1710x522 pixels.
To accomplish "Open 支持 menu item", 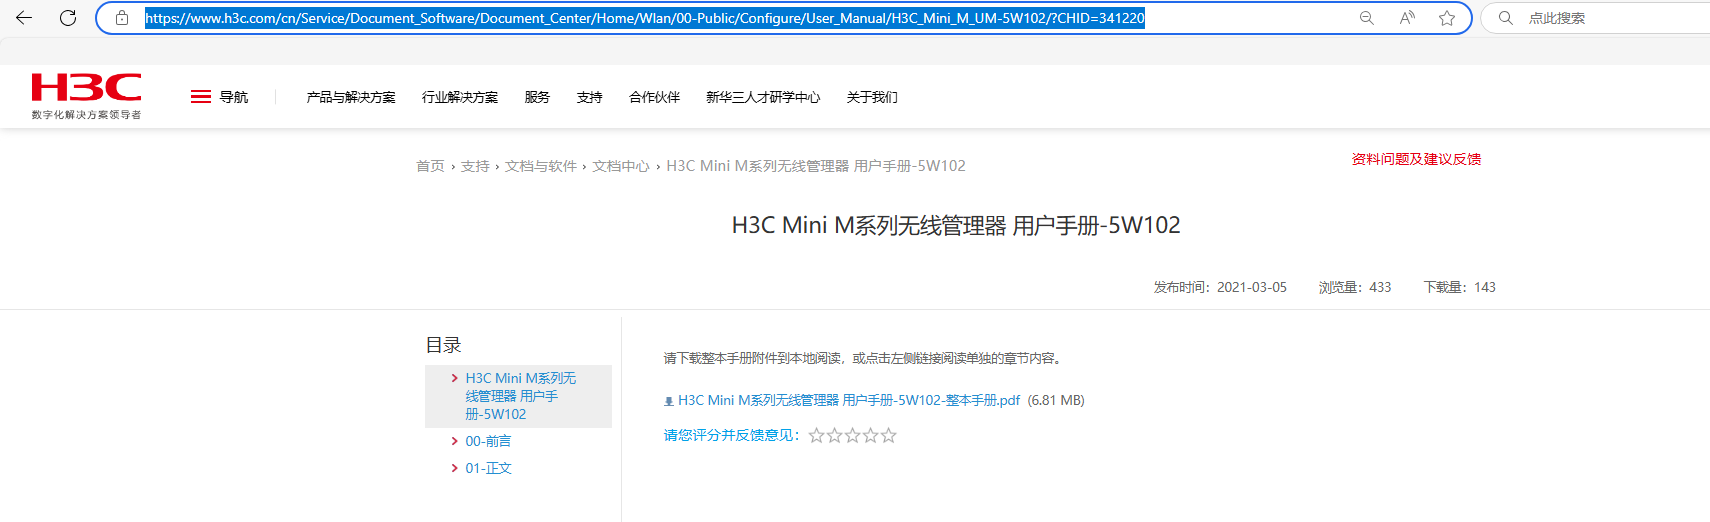I will pos(589,97).
